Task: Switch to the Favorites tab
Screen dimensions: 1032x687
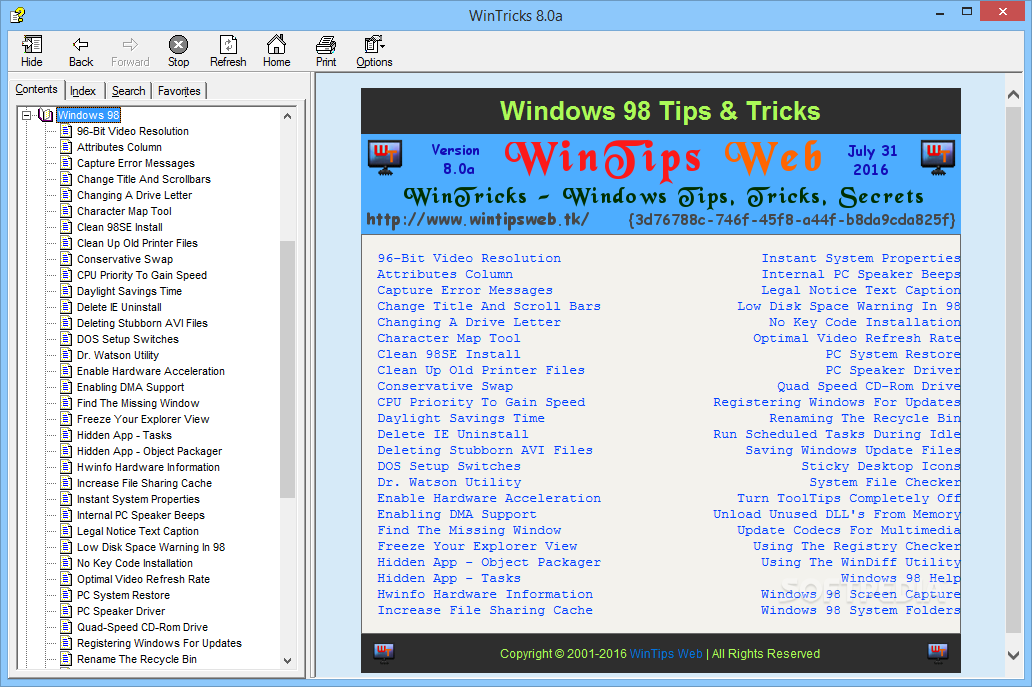Action: [x=179, y=91]
